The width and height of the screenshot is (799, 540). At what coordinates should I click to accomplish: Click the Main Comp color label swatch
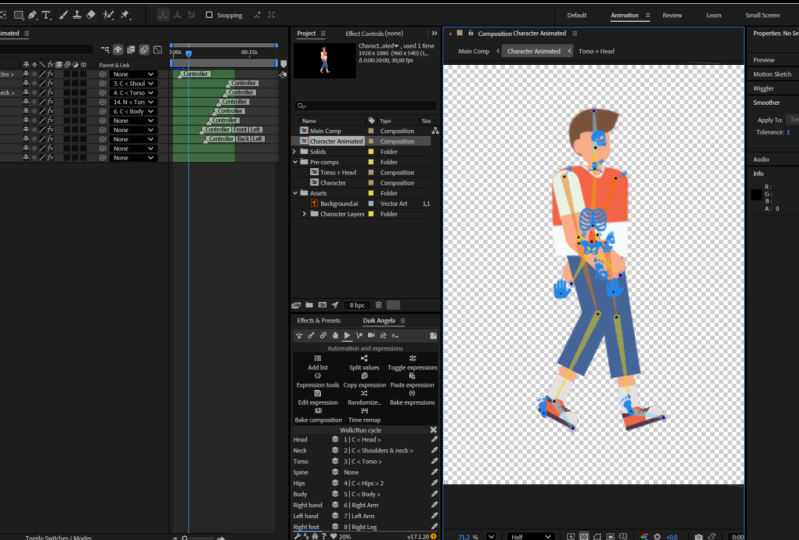[371, 131]
